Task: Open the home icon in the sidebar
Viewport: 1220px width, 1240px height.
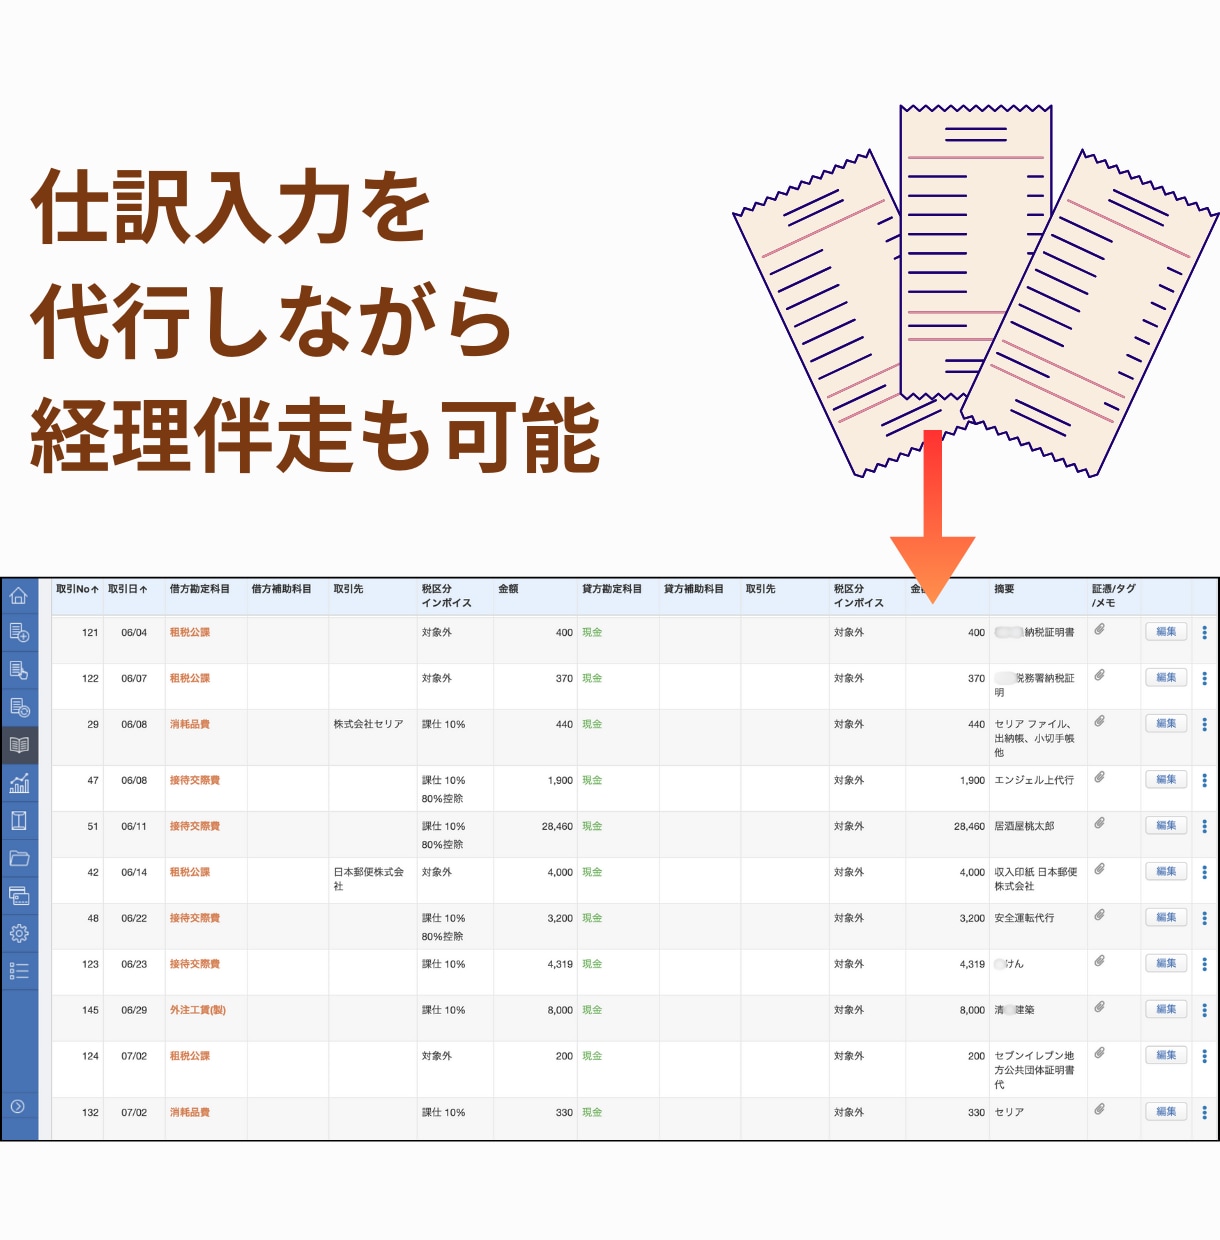Action: (x=18, y=596)
